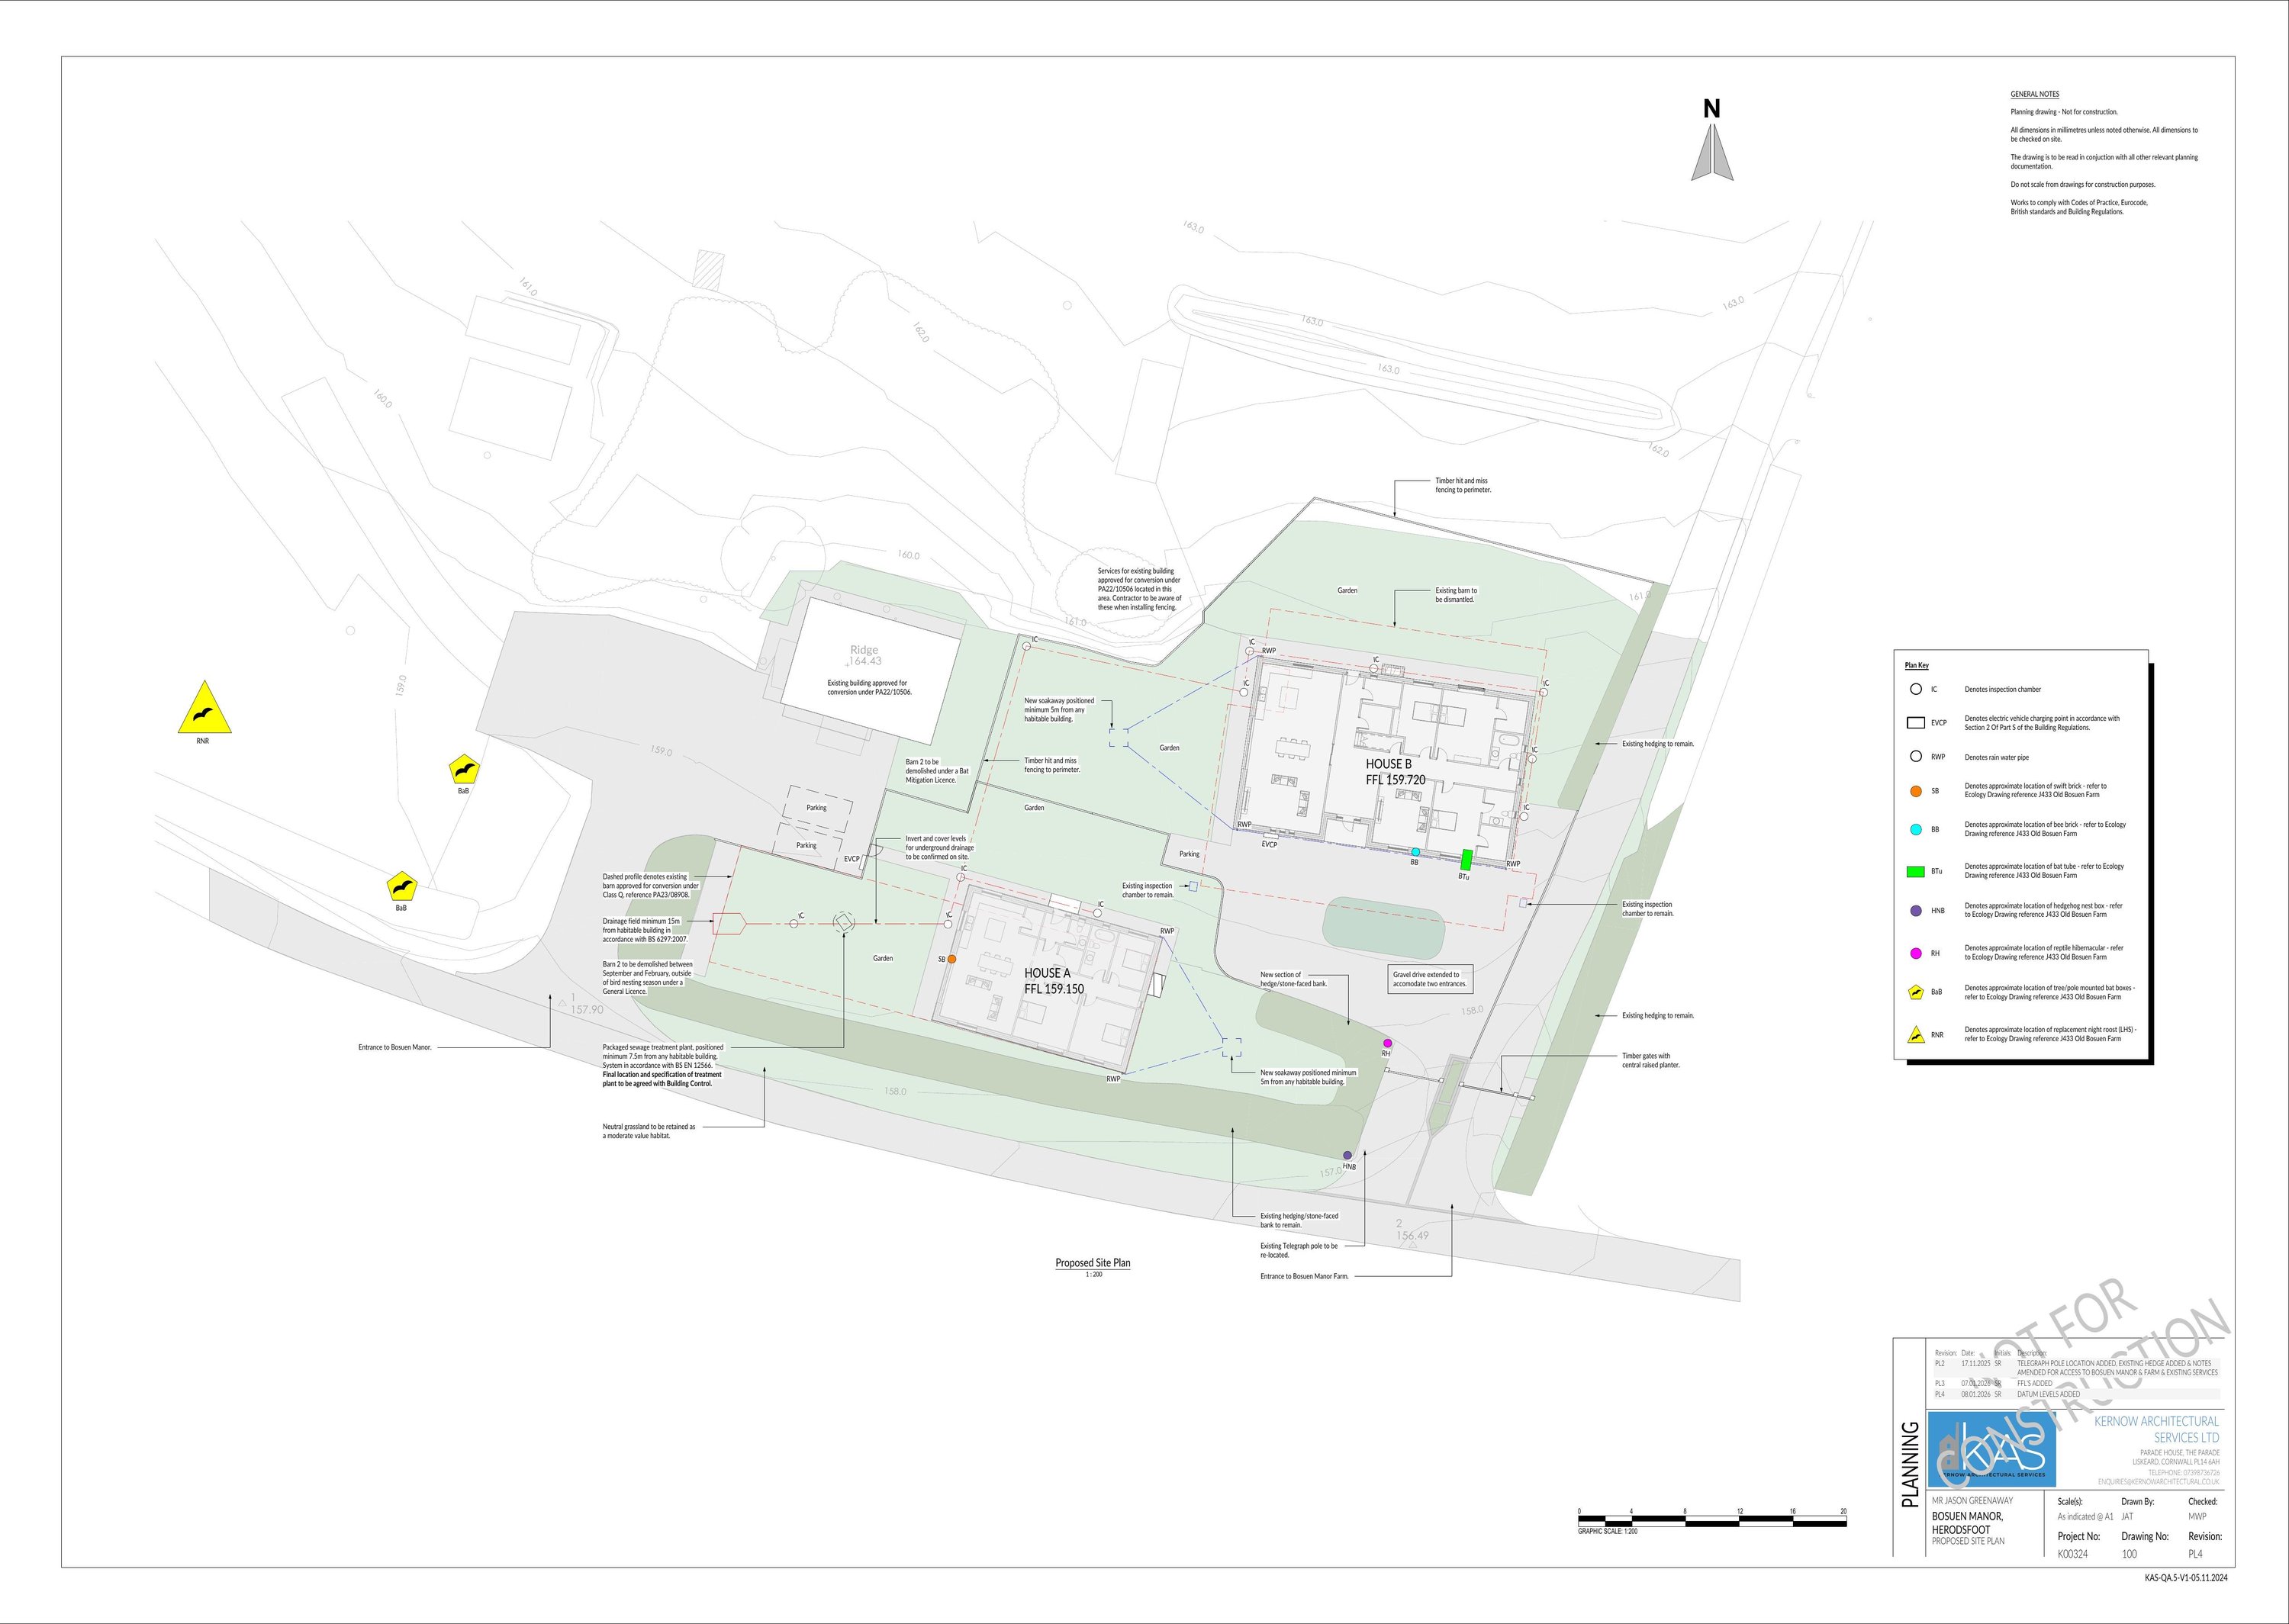Screen dimensions: 2289x1624
Task: Click the green BTu bat tube marker on House B
Action: point(1467,858)
